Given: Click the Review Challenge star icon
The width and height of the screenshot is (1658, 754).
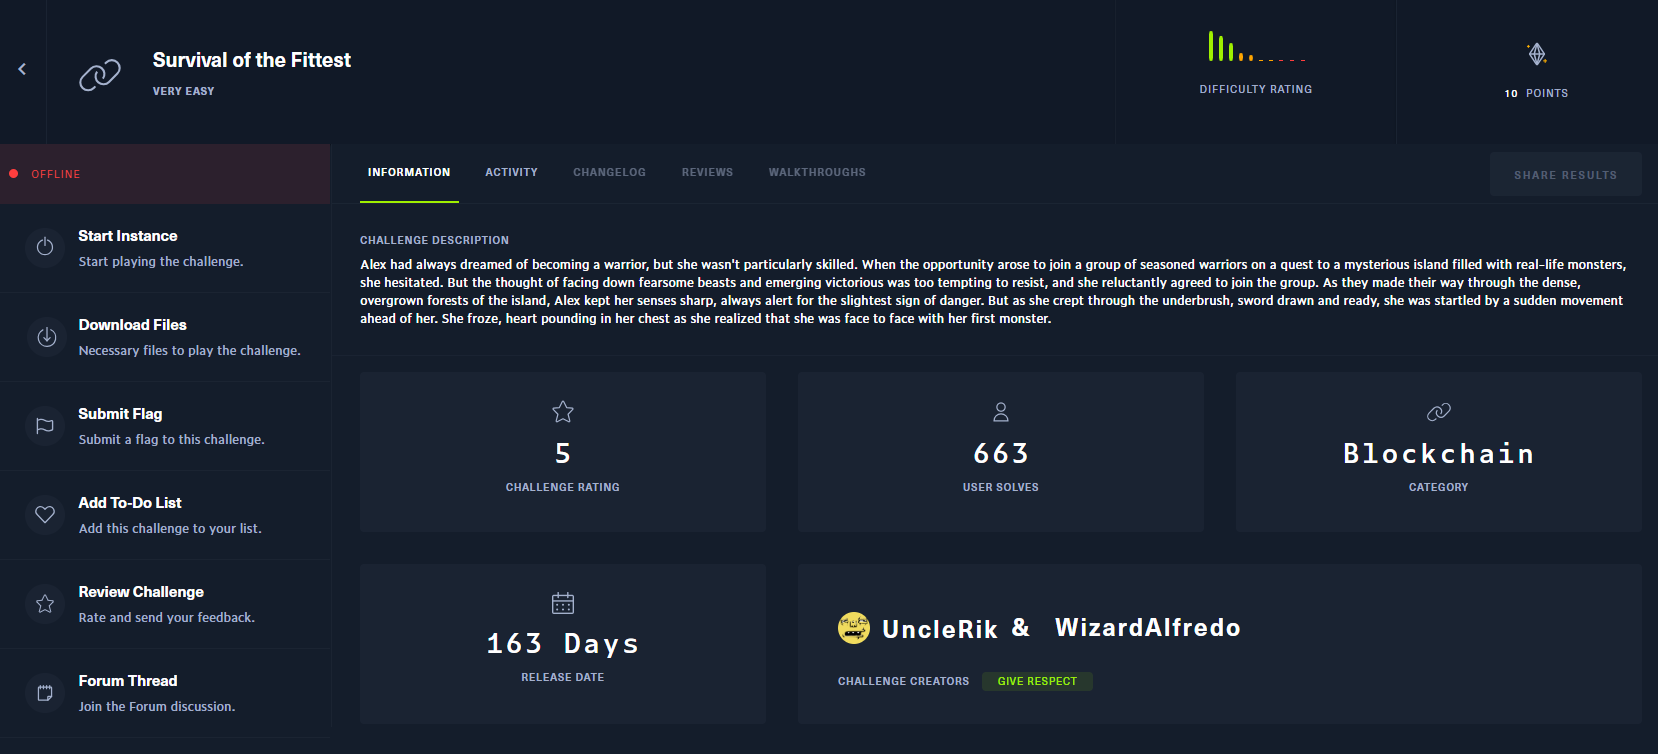Looking at the screenshot, I should [45, 604].
